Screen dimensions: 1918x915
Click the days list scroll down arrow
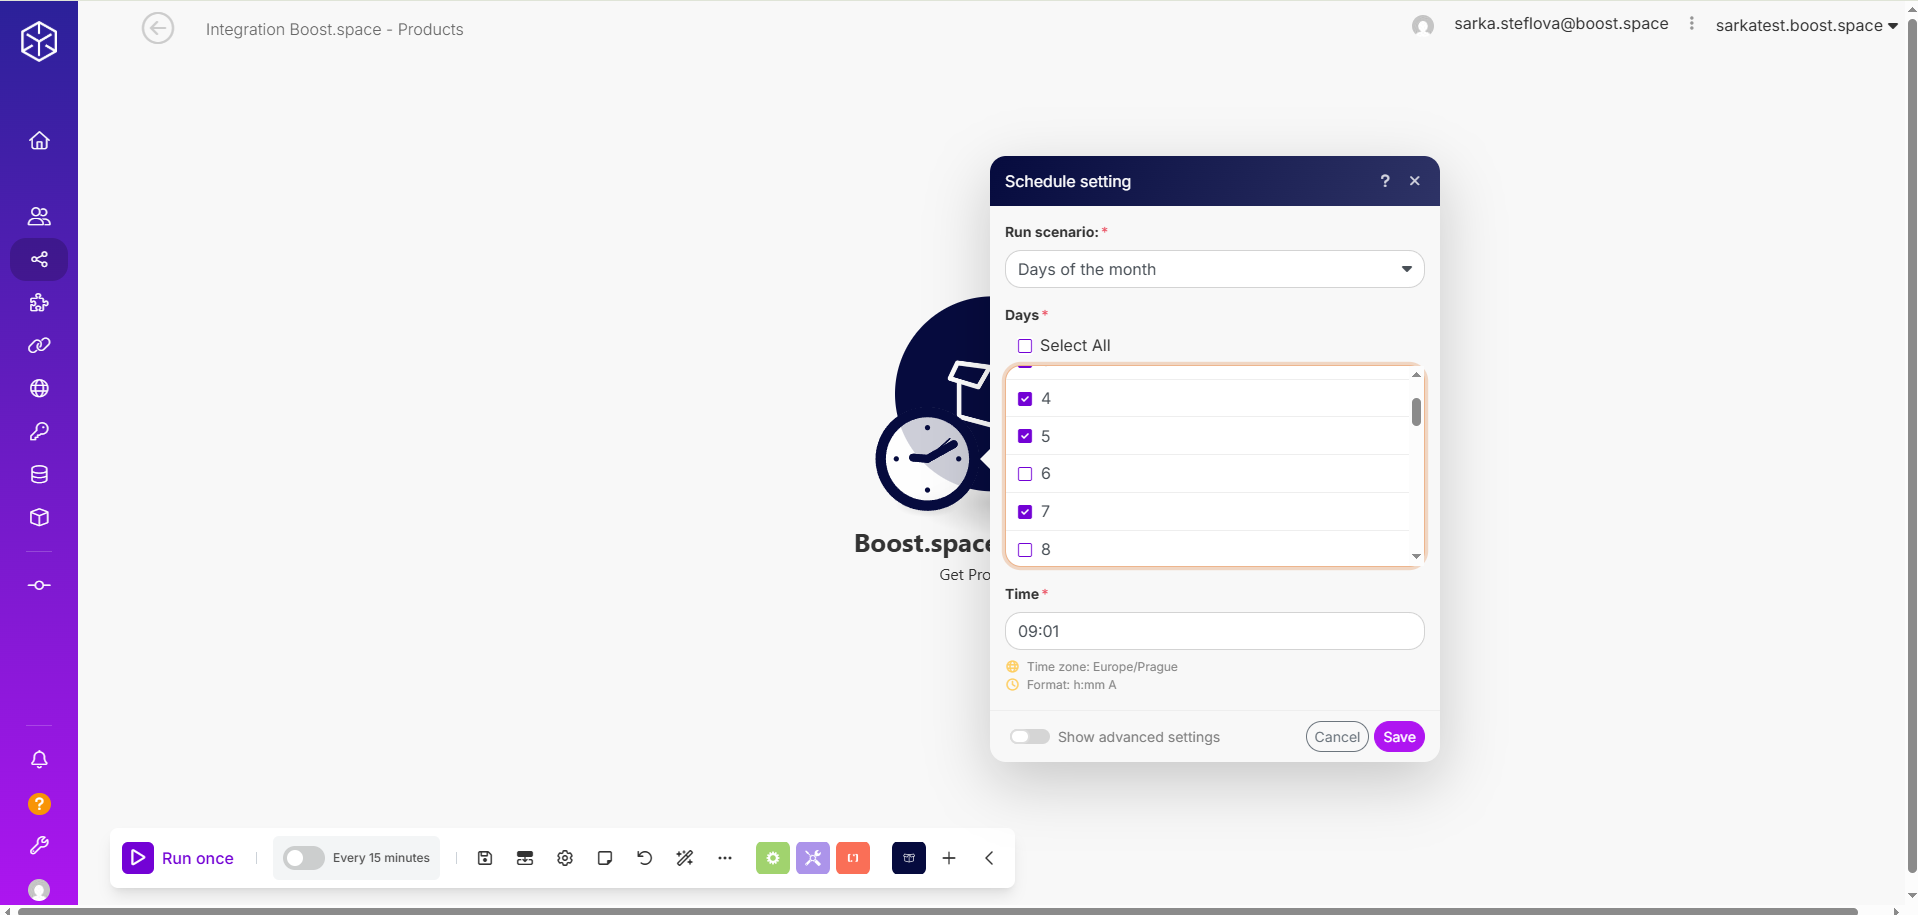click(x=1416, y=556)
